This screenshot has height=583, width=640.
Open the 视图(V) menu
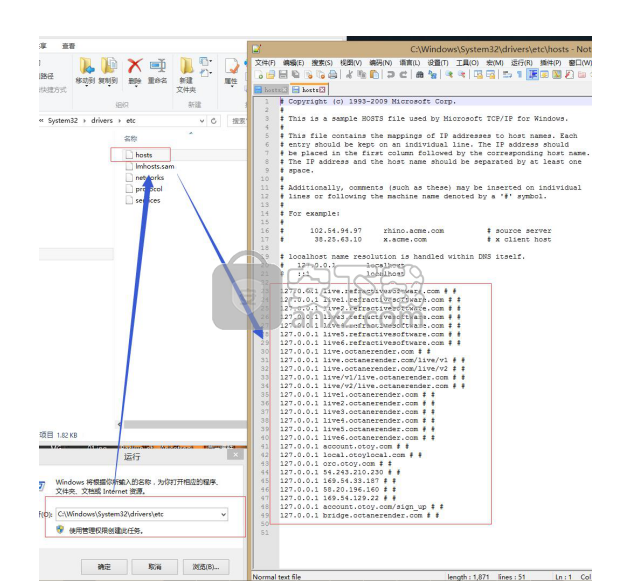[351, 62]
